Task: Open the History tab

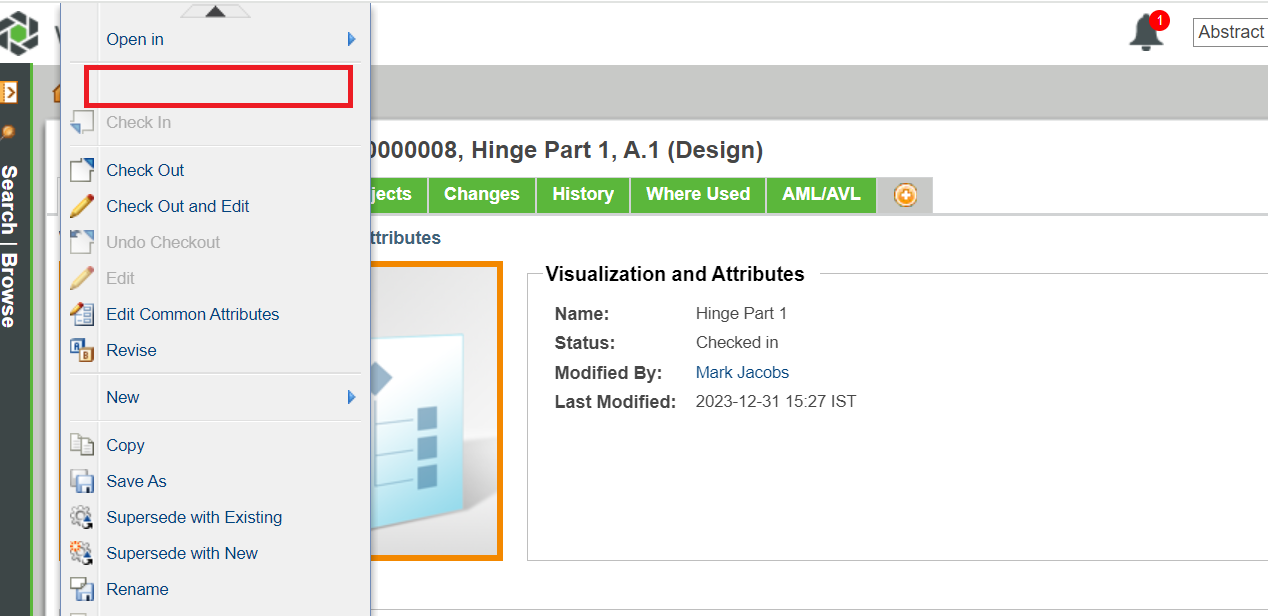Action: (582, 195)
